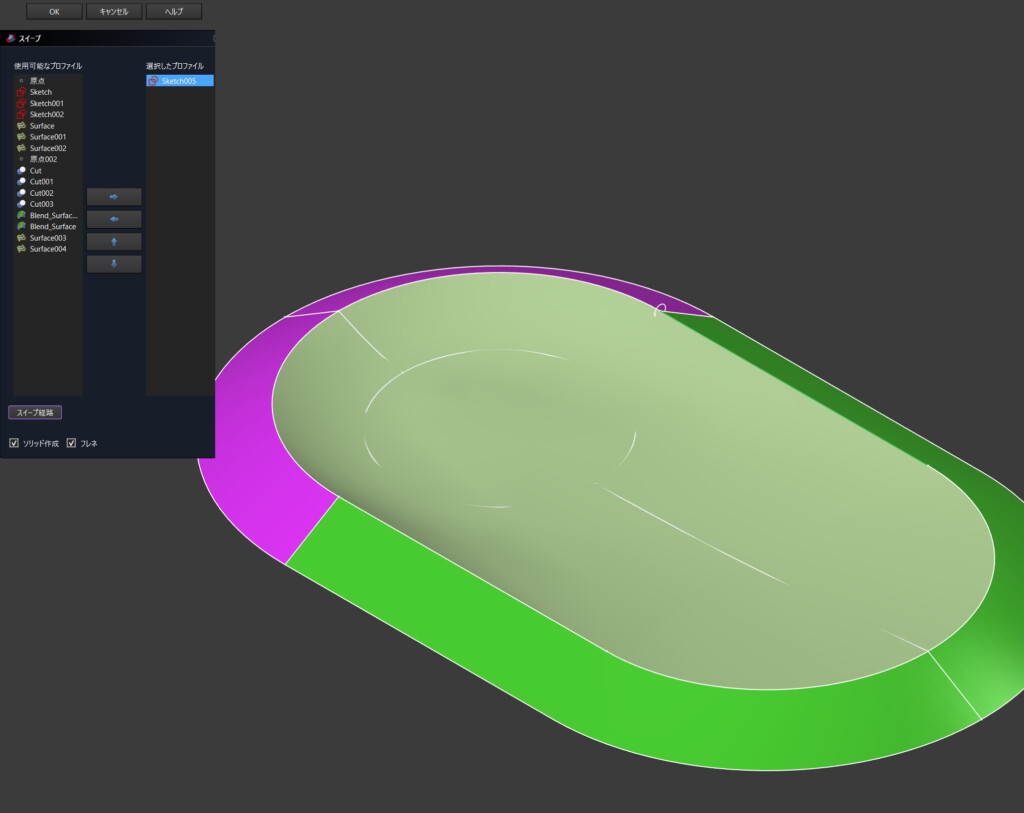
Task: Select the Sketch001 profile icon
Action: pyautogui.click(x=21, y=103)
